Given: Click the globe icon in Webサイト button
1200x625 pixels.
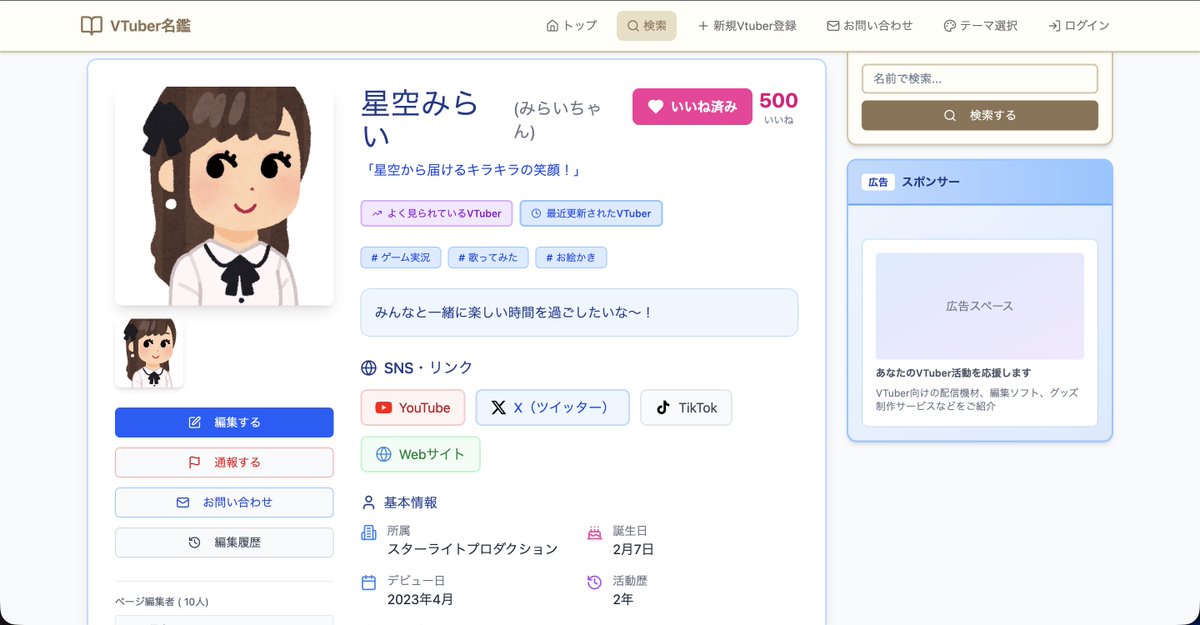Looking at the screenshot, I should [383, 454].
